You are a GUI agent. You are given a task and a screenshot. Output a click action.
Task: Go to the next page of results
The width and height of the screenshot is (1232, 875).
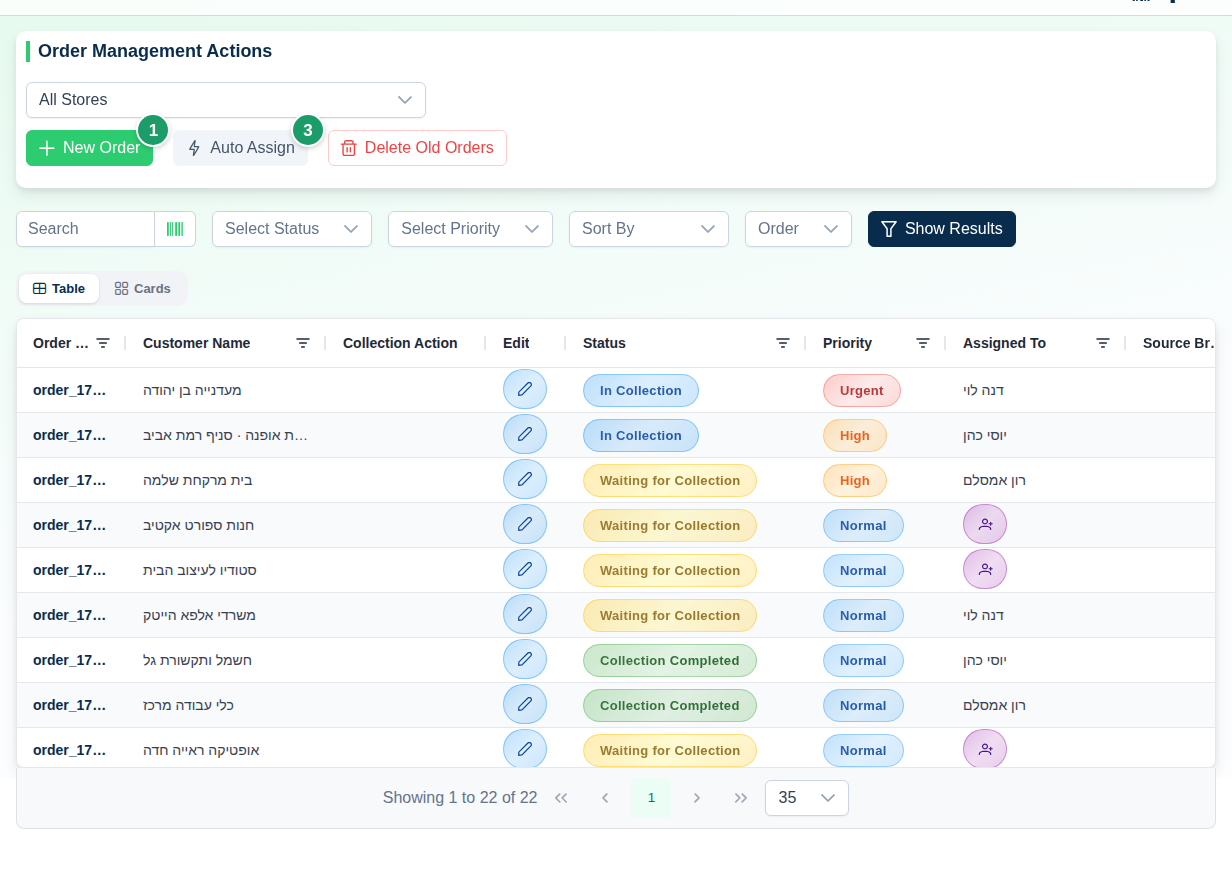(697, 798)
